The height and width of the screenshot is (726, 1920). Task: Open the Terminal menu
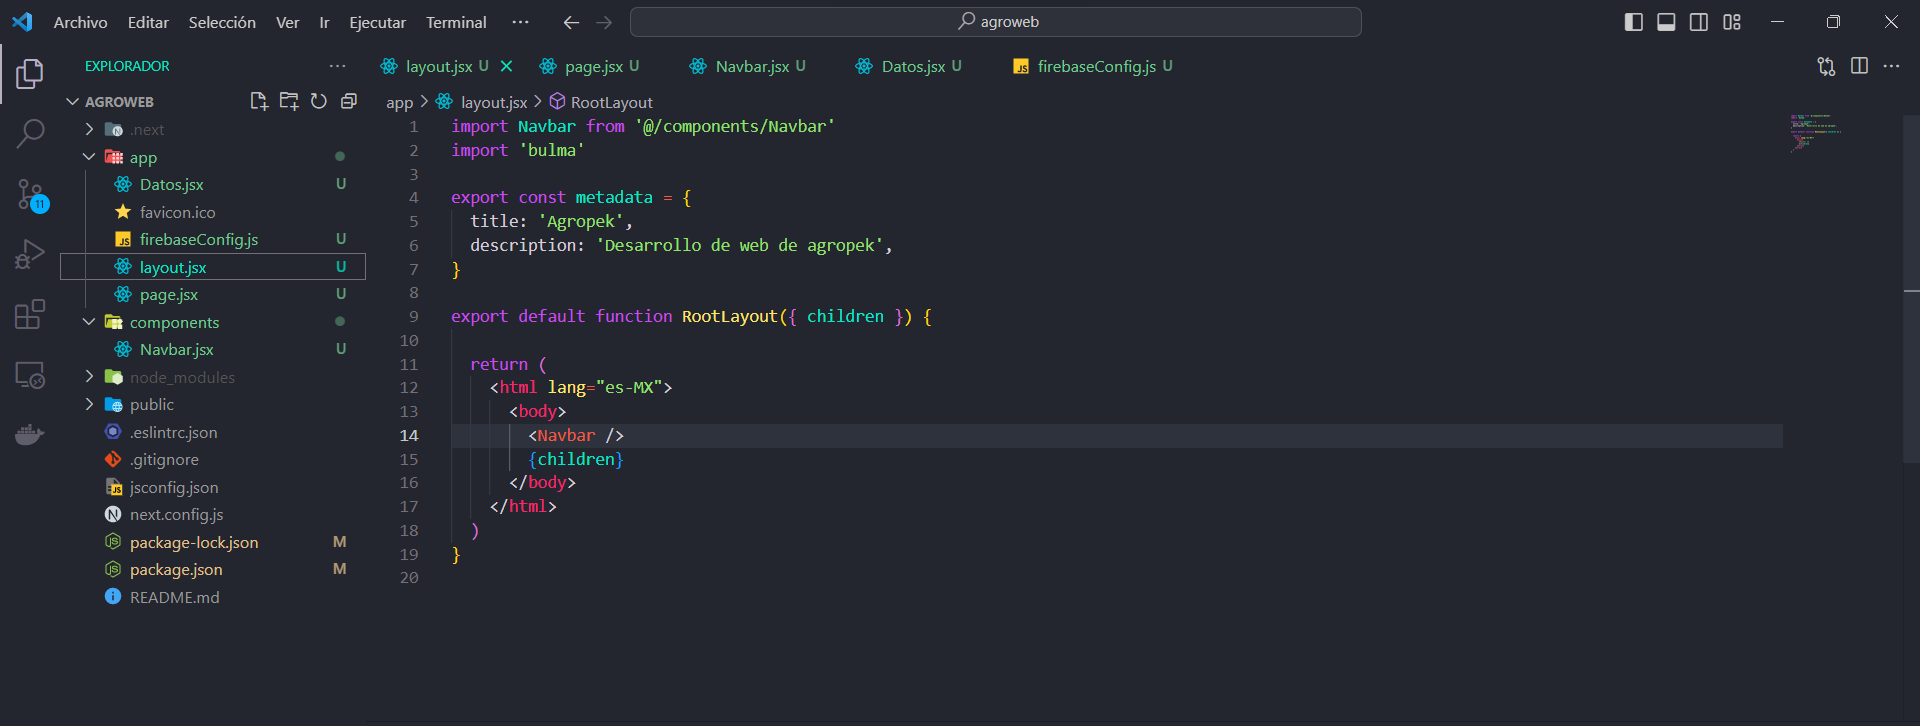[456, 22]
